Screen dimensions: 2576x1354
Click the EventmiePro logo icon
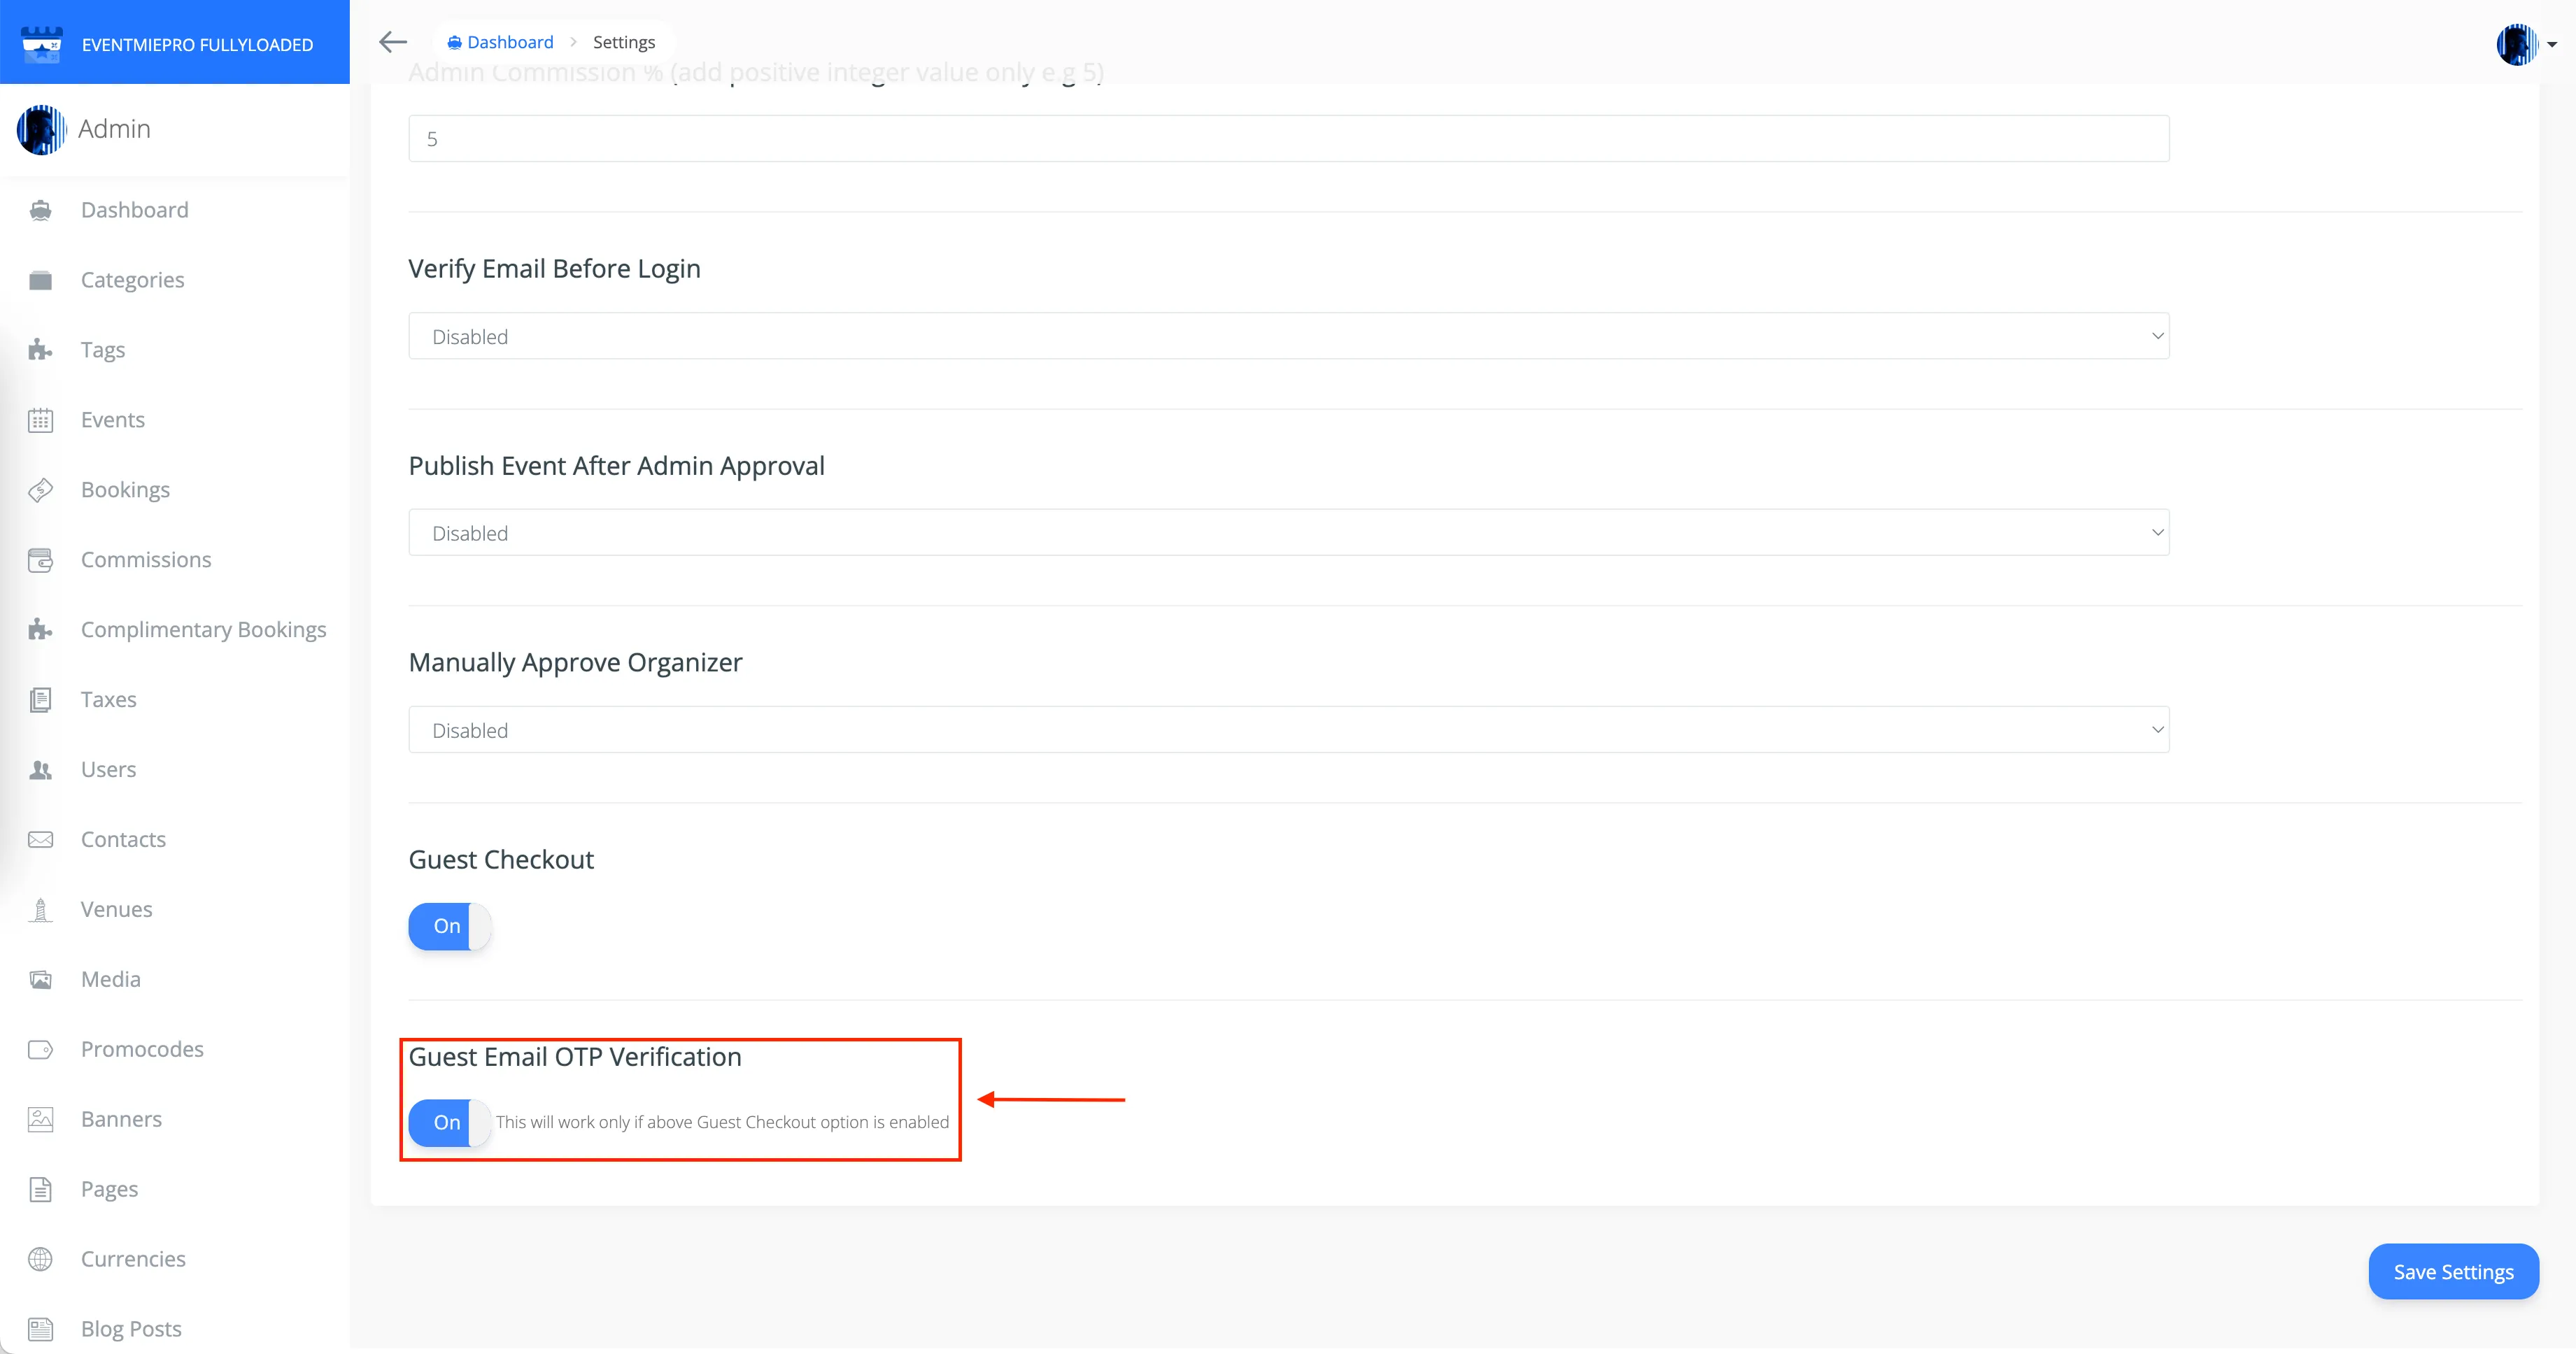point(42,45)
